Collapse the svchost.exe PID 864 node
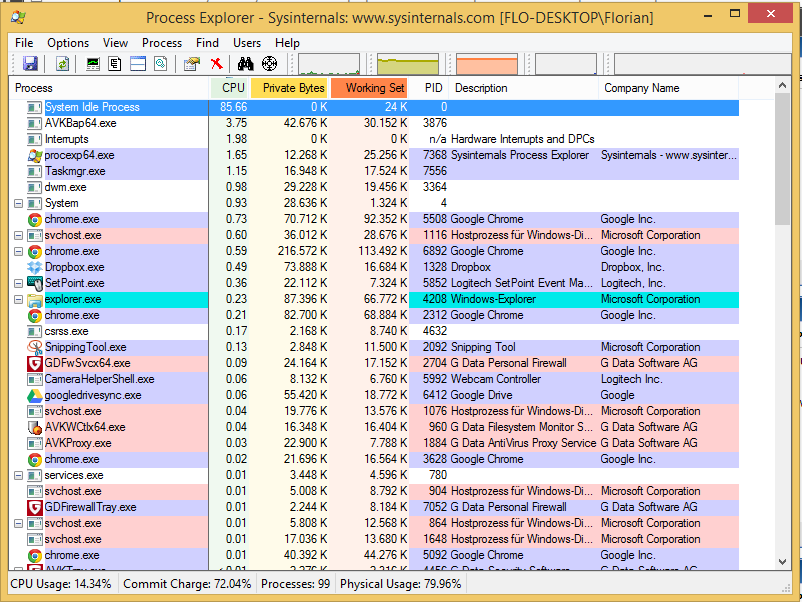The height and width of the screenshot is (602, 802). coord(18,523)
